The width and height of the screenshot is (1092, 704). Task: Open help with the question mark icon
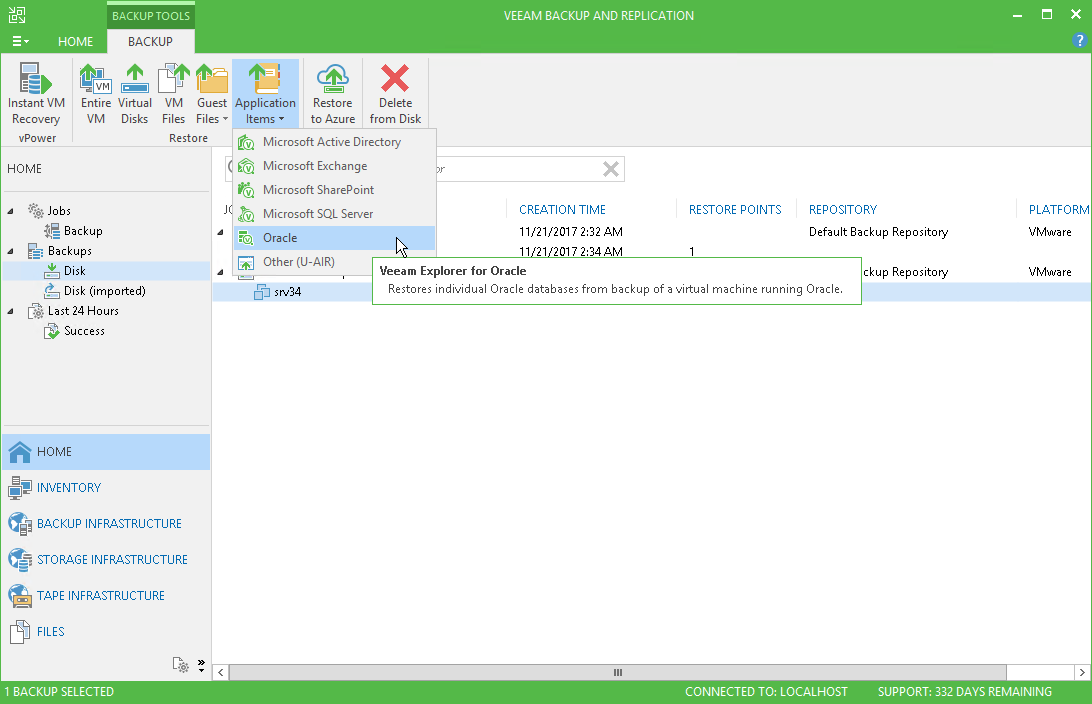(x=1079, y=40)
